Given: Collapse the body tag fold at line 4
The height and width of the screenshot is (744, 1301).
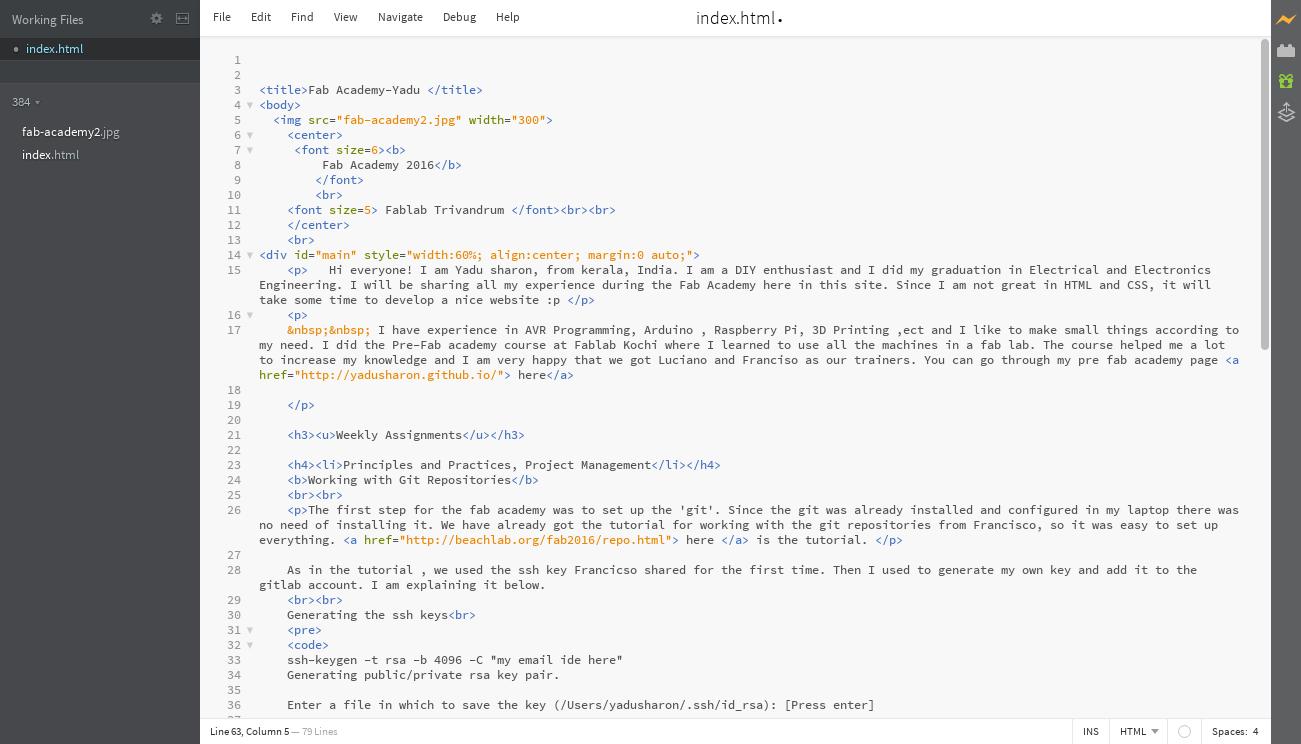Looking at the screenshot, I should pos(250,105).
